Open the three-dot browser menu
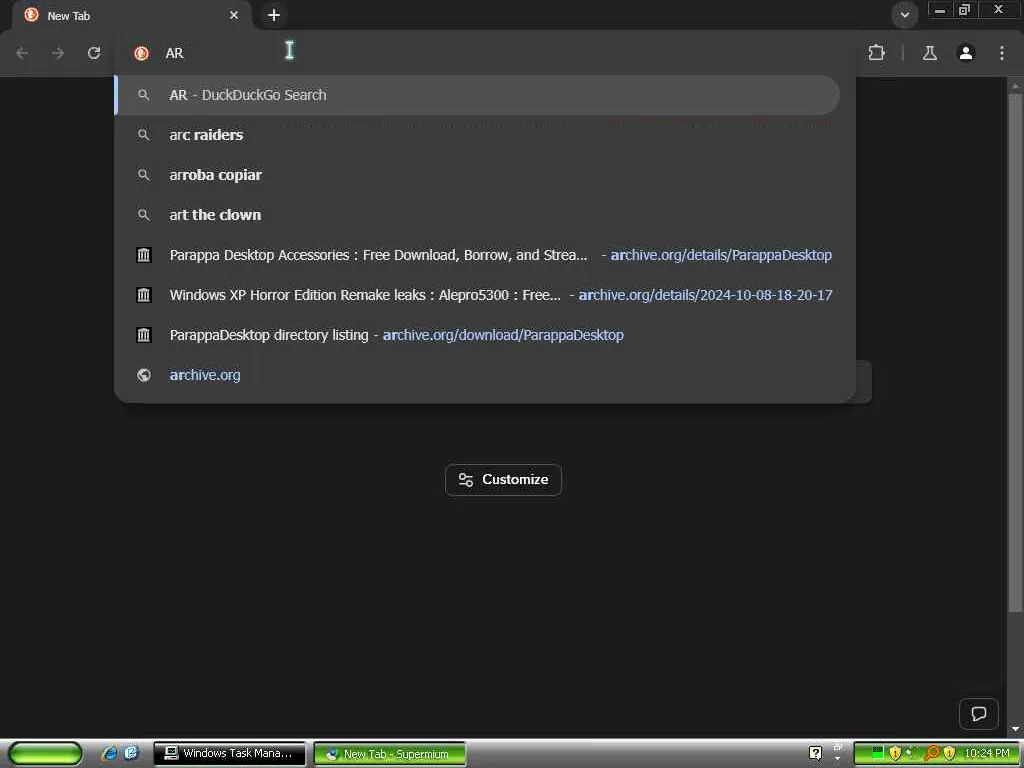This screenshot has width=1024, height=768. click(1002, 53)
